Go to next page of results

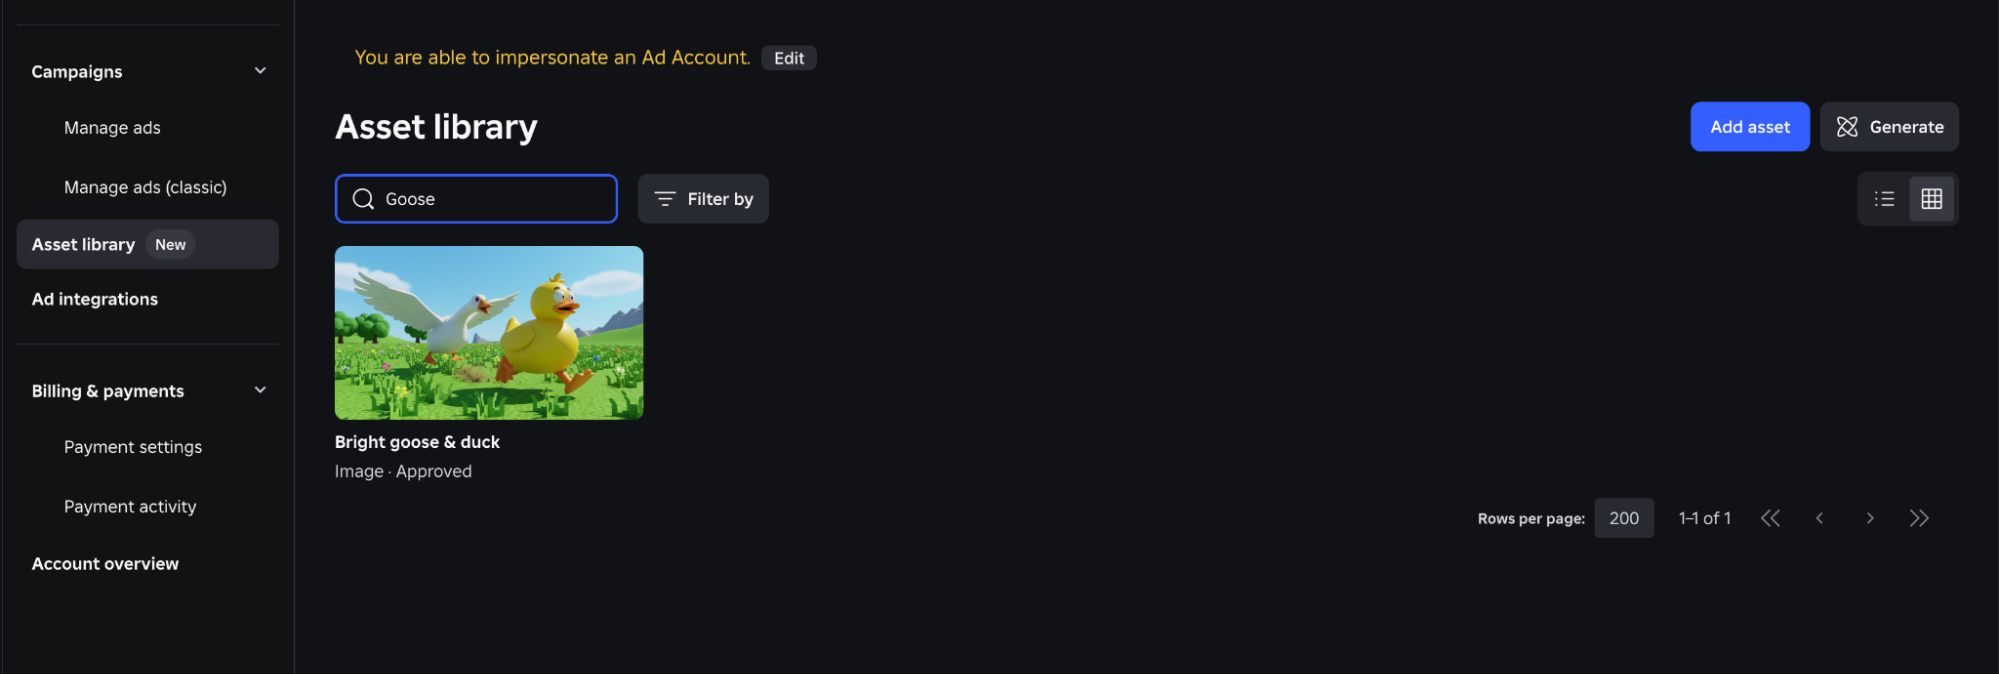1870,518
